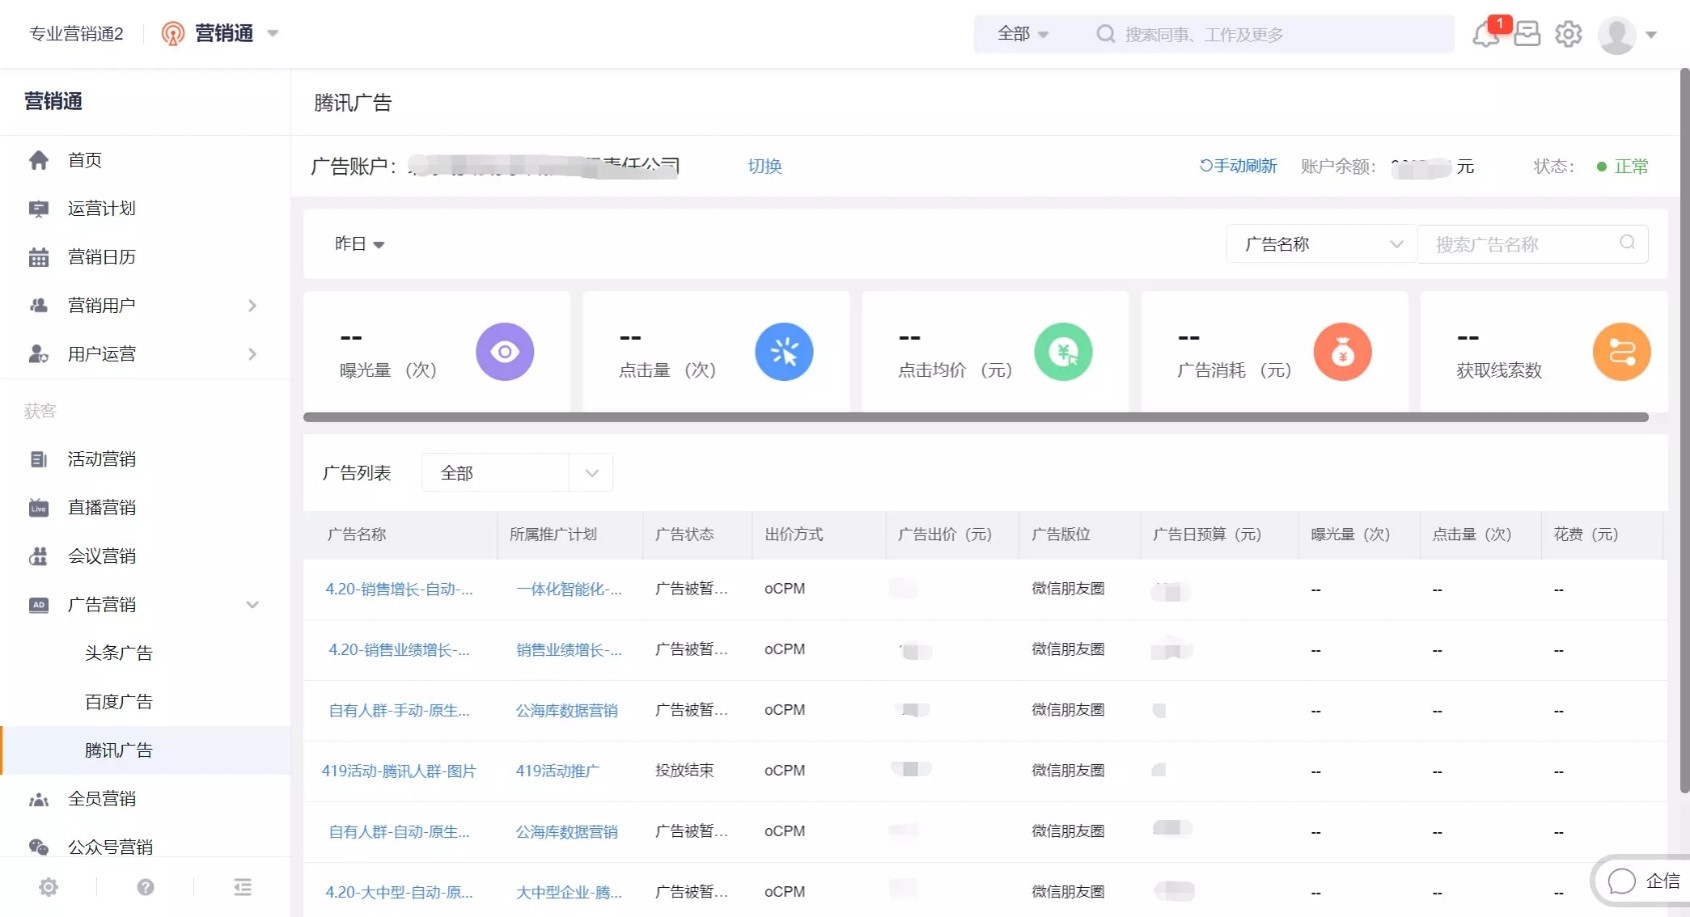Click the 用户运营 icon

pos(39,354)
